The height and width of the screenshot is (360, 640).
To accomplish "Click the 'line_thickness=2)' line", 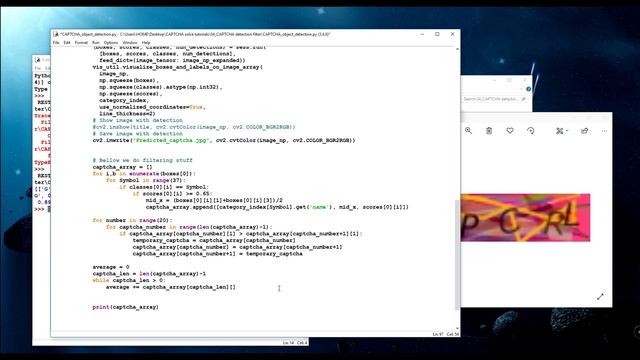I will [127, 113].
